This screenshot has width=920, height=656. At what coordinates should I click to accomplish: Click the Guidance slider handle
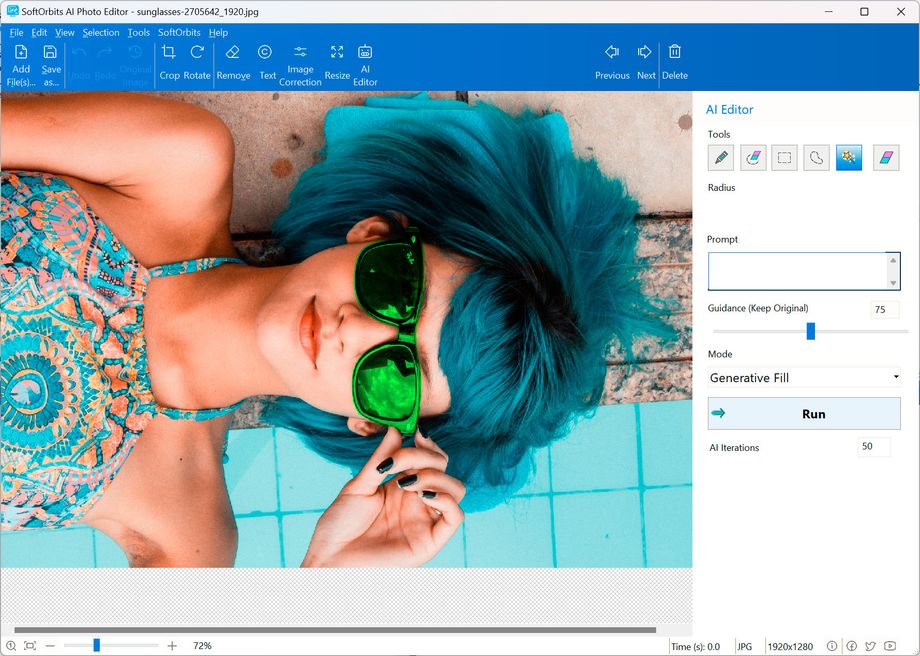(x=811, y=331)
